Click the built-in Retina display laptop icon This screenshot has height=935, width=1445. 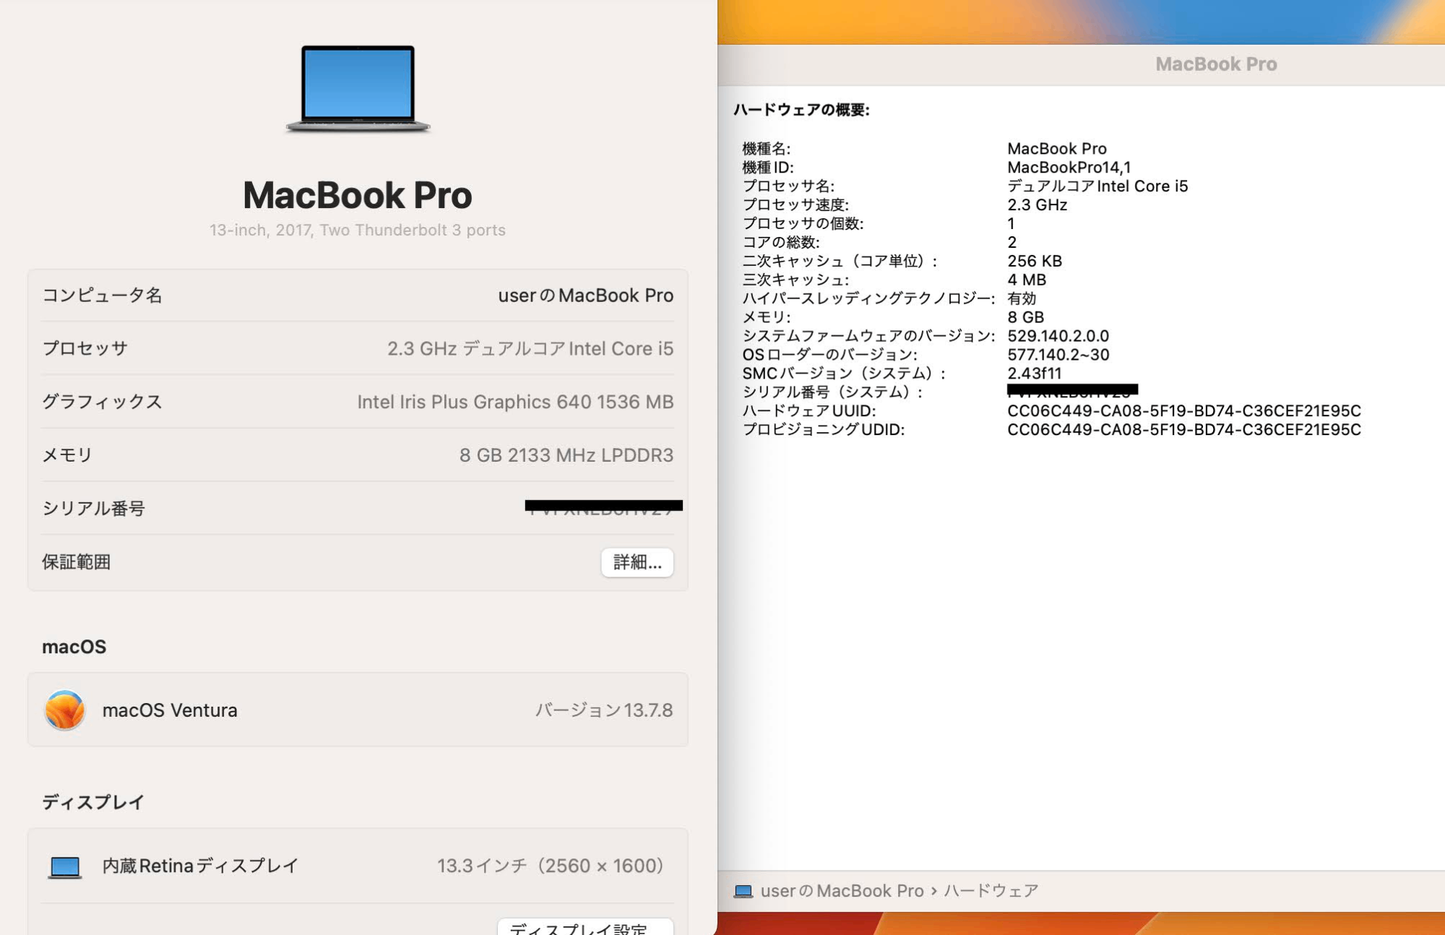(x=65, y=867)
